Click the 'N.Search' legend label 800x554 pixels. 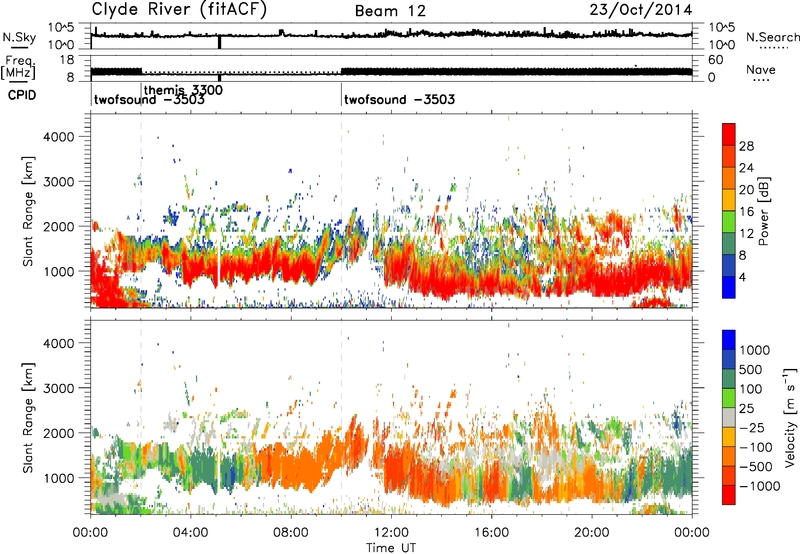coord(772,37)
